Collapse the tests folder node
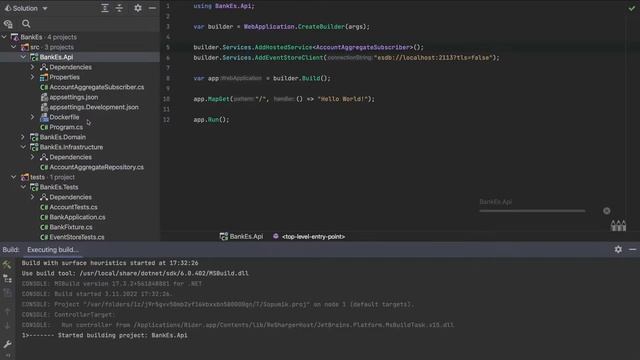Screen dimensions: 640x360 pyautogui.click(x=14, y=177)
